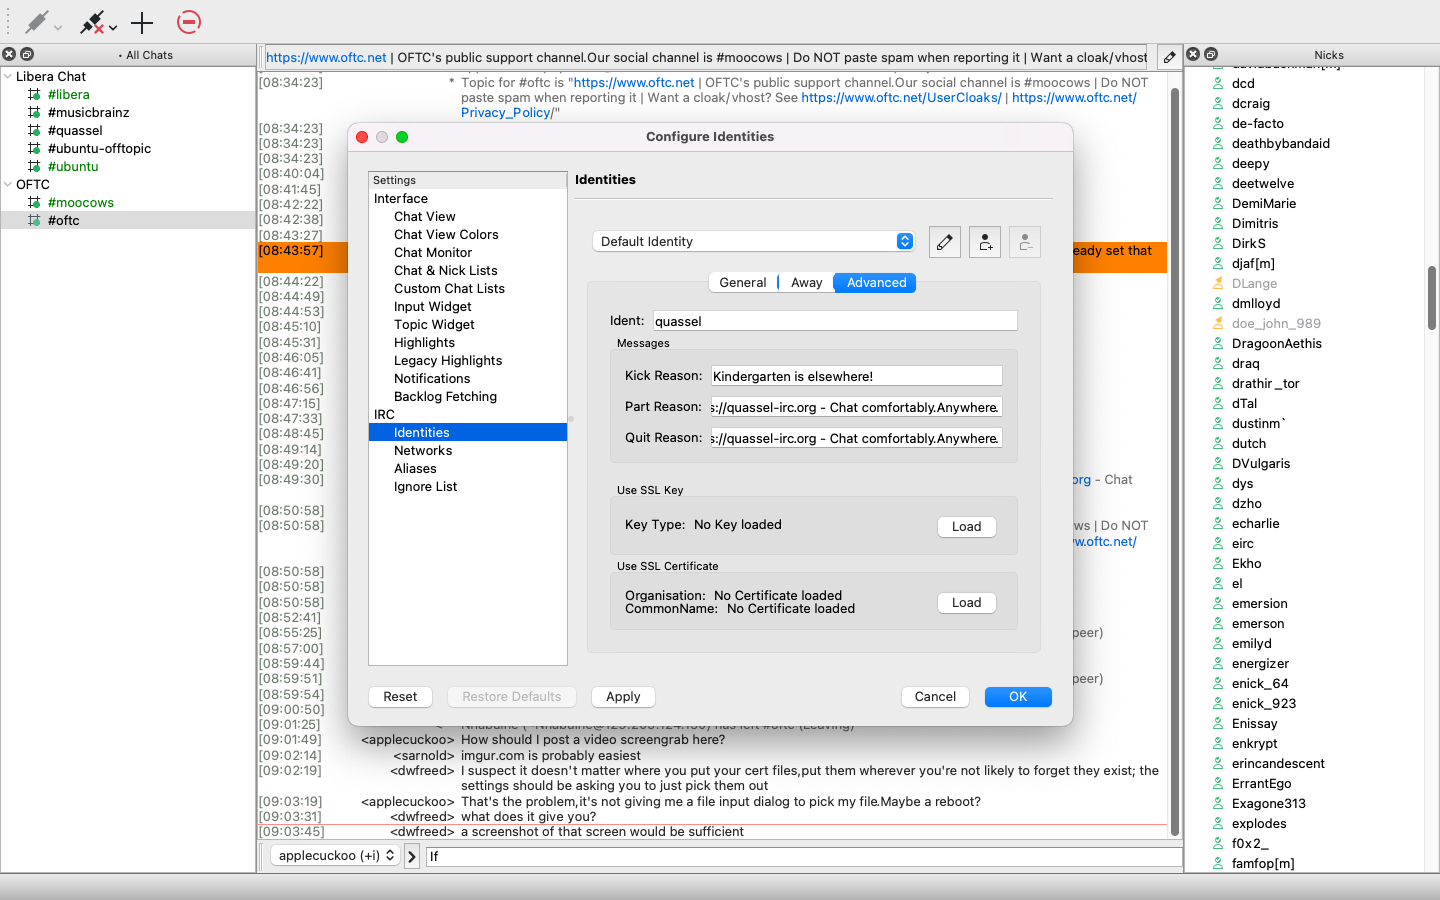
Task: Open the applecuckoo nick selector dropdown
Action: click(x=335, y=855)
